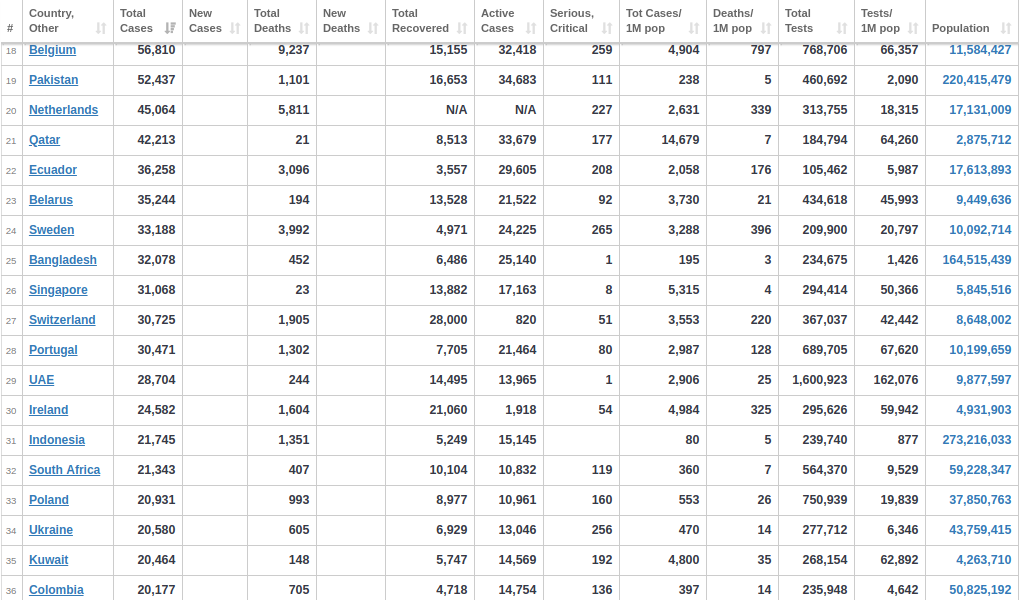Click Switzerland population 8,648,002
Screen dimensions: 1019x600
click(983, 319)
